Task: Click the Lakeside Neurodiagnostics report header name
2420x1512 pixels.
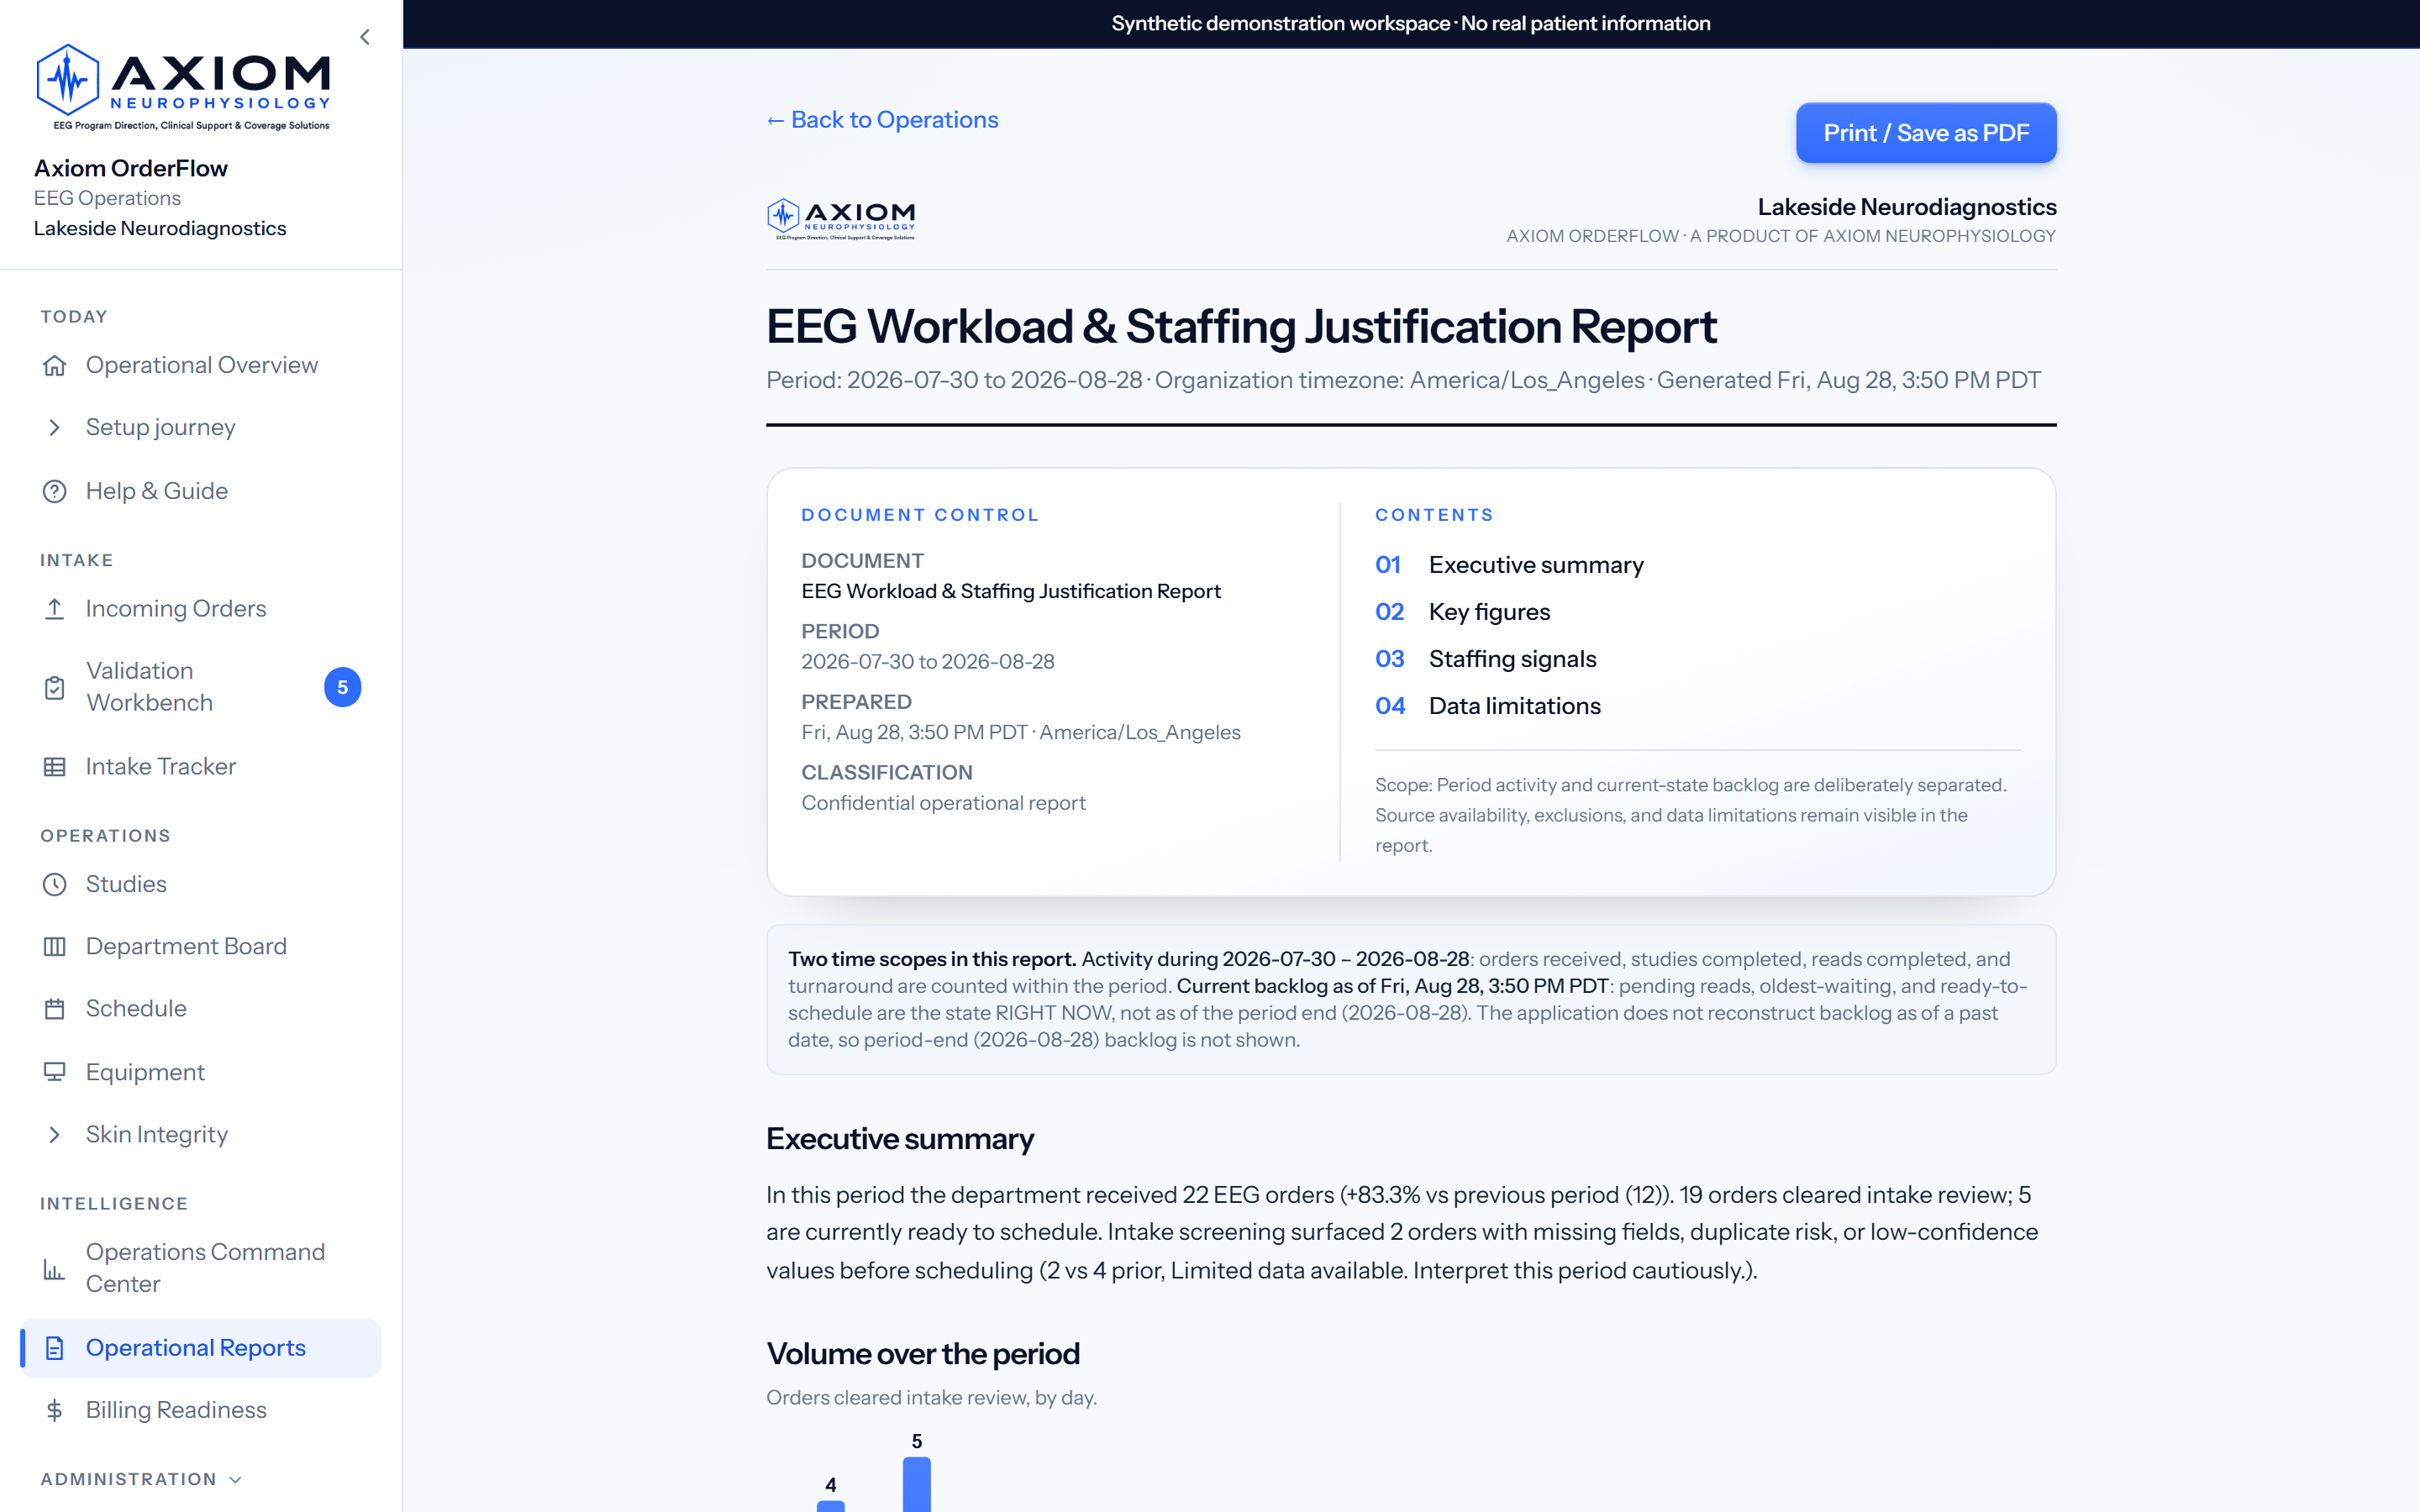Action: [x=1907, y=207]
